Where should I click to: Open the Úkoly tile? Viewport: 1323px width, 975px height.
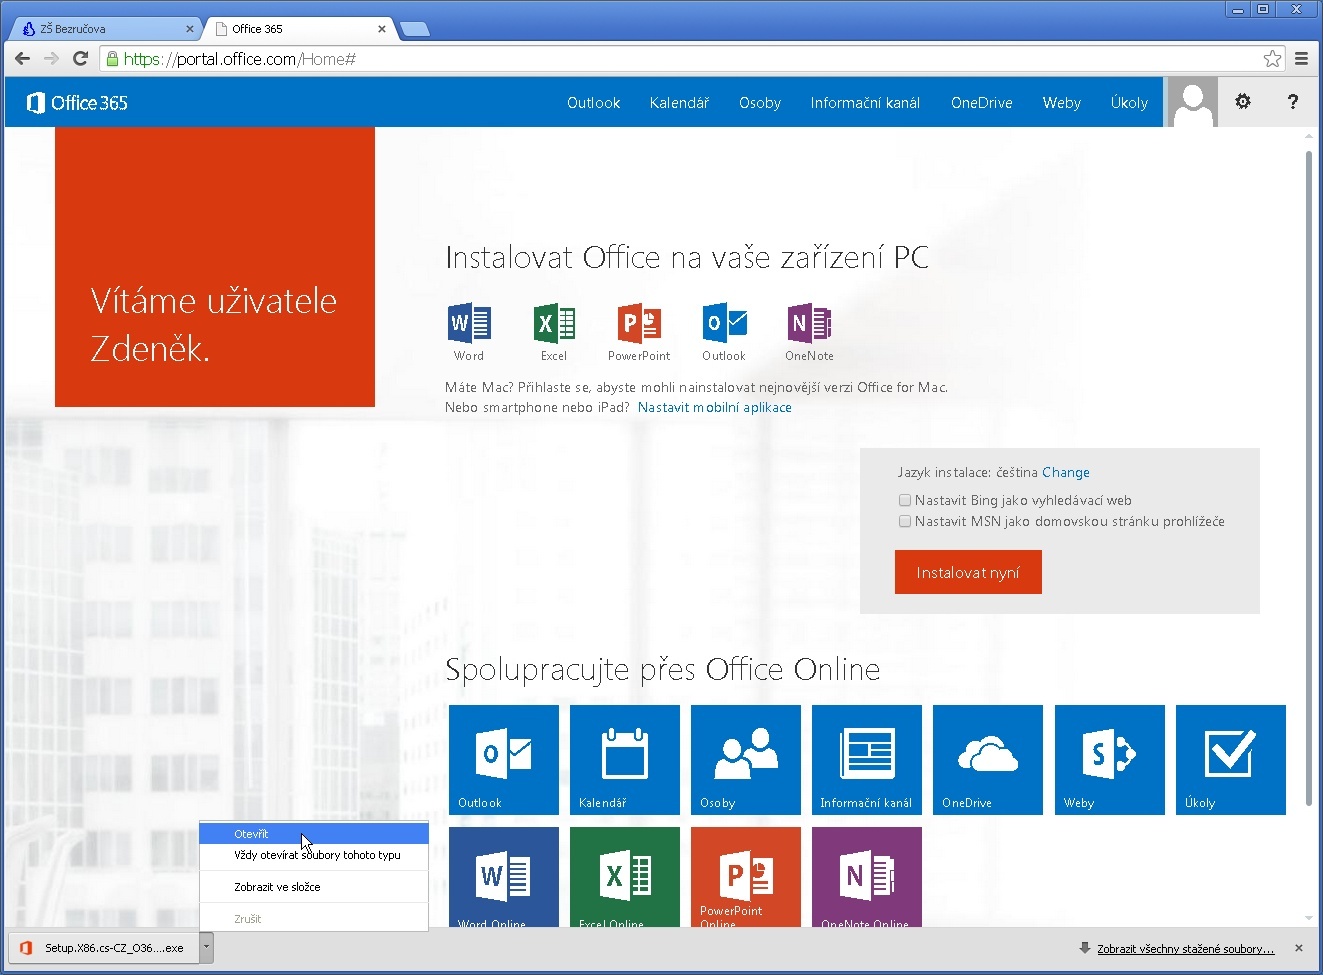point(1231,760)
